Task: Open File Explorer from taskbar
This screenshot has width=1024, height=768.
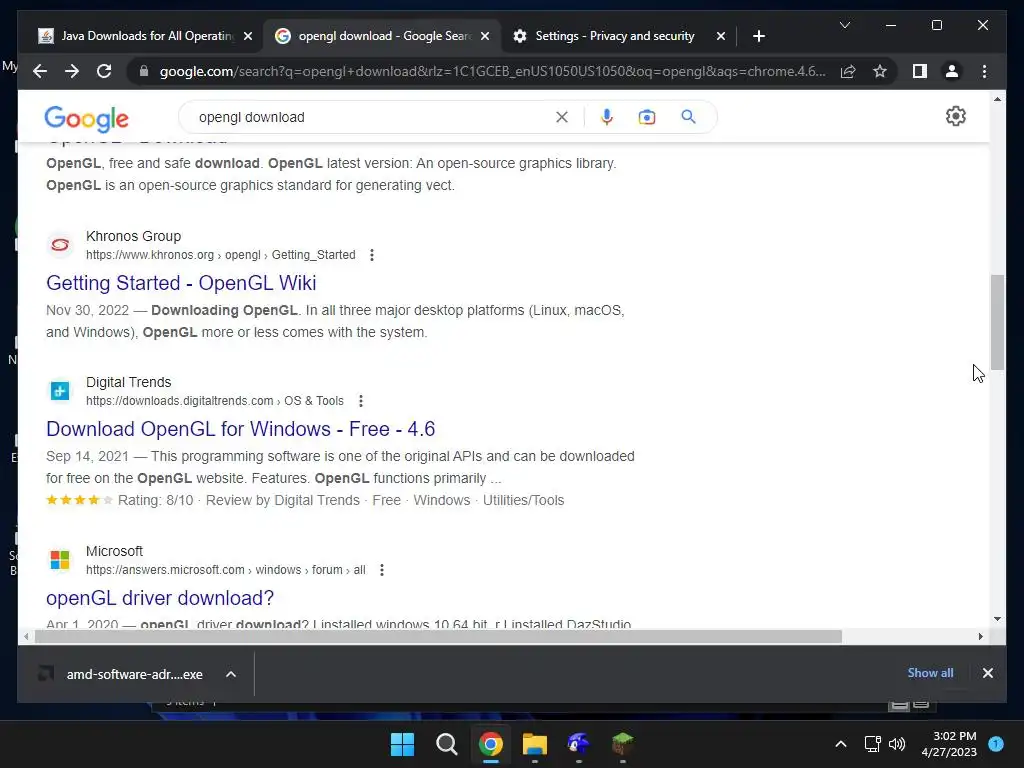Action: (534, 744)
